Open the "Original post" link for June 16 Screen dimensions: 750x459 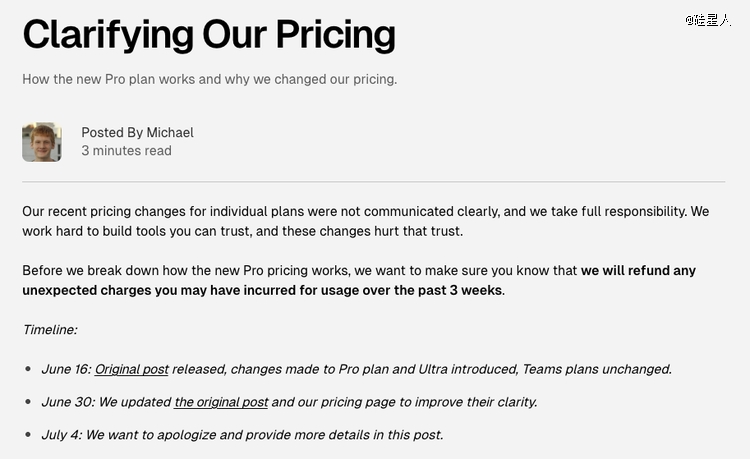(131, 369)
